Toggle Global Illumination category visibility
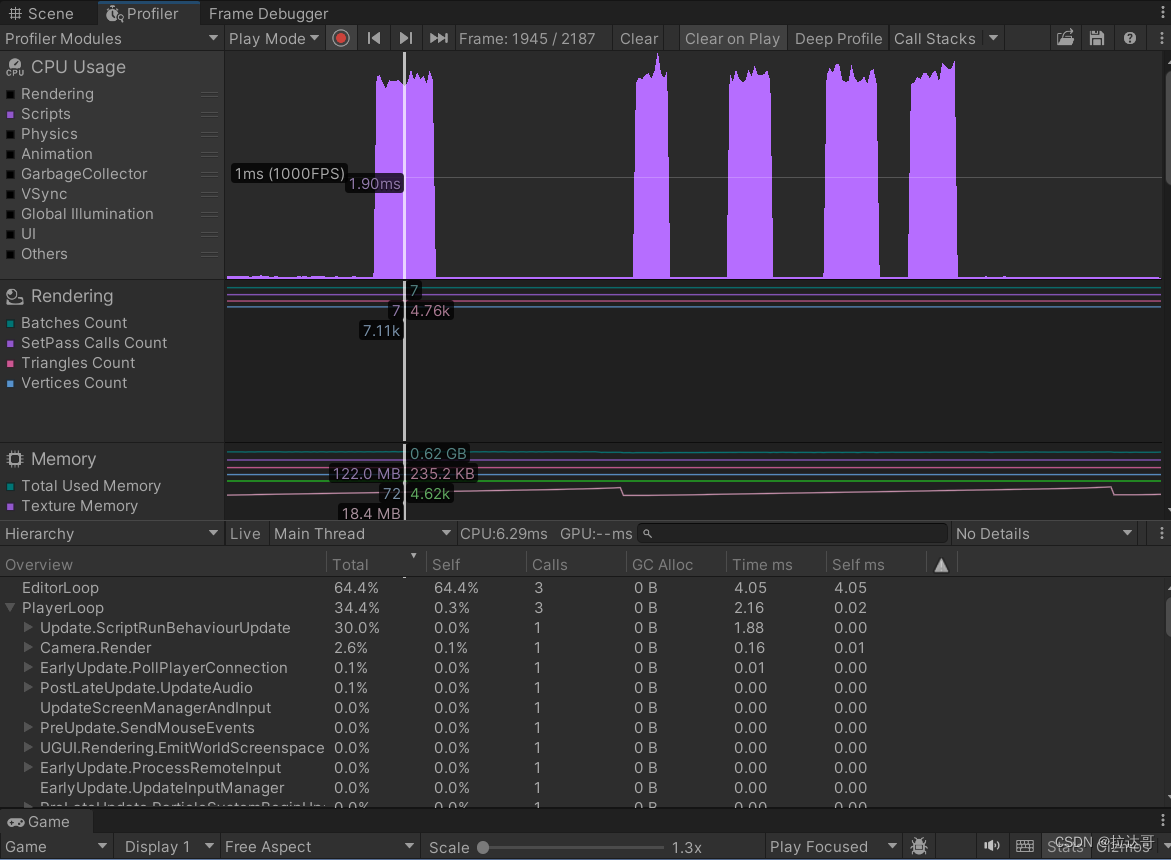 (10, 214)
